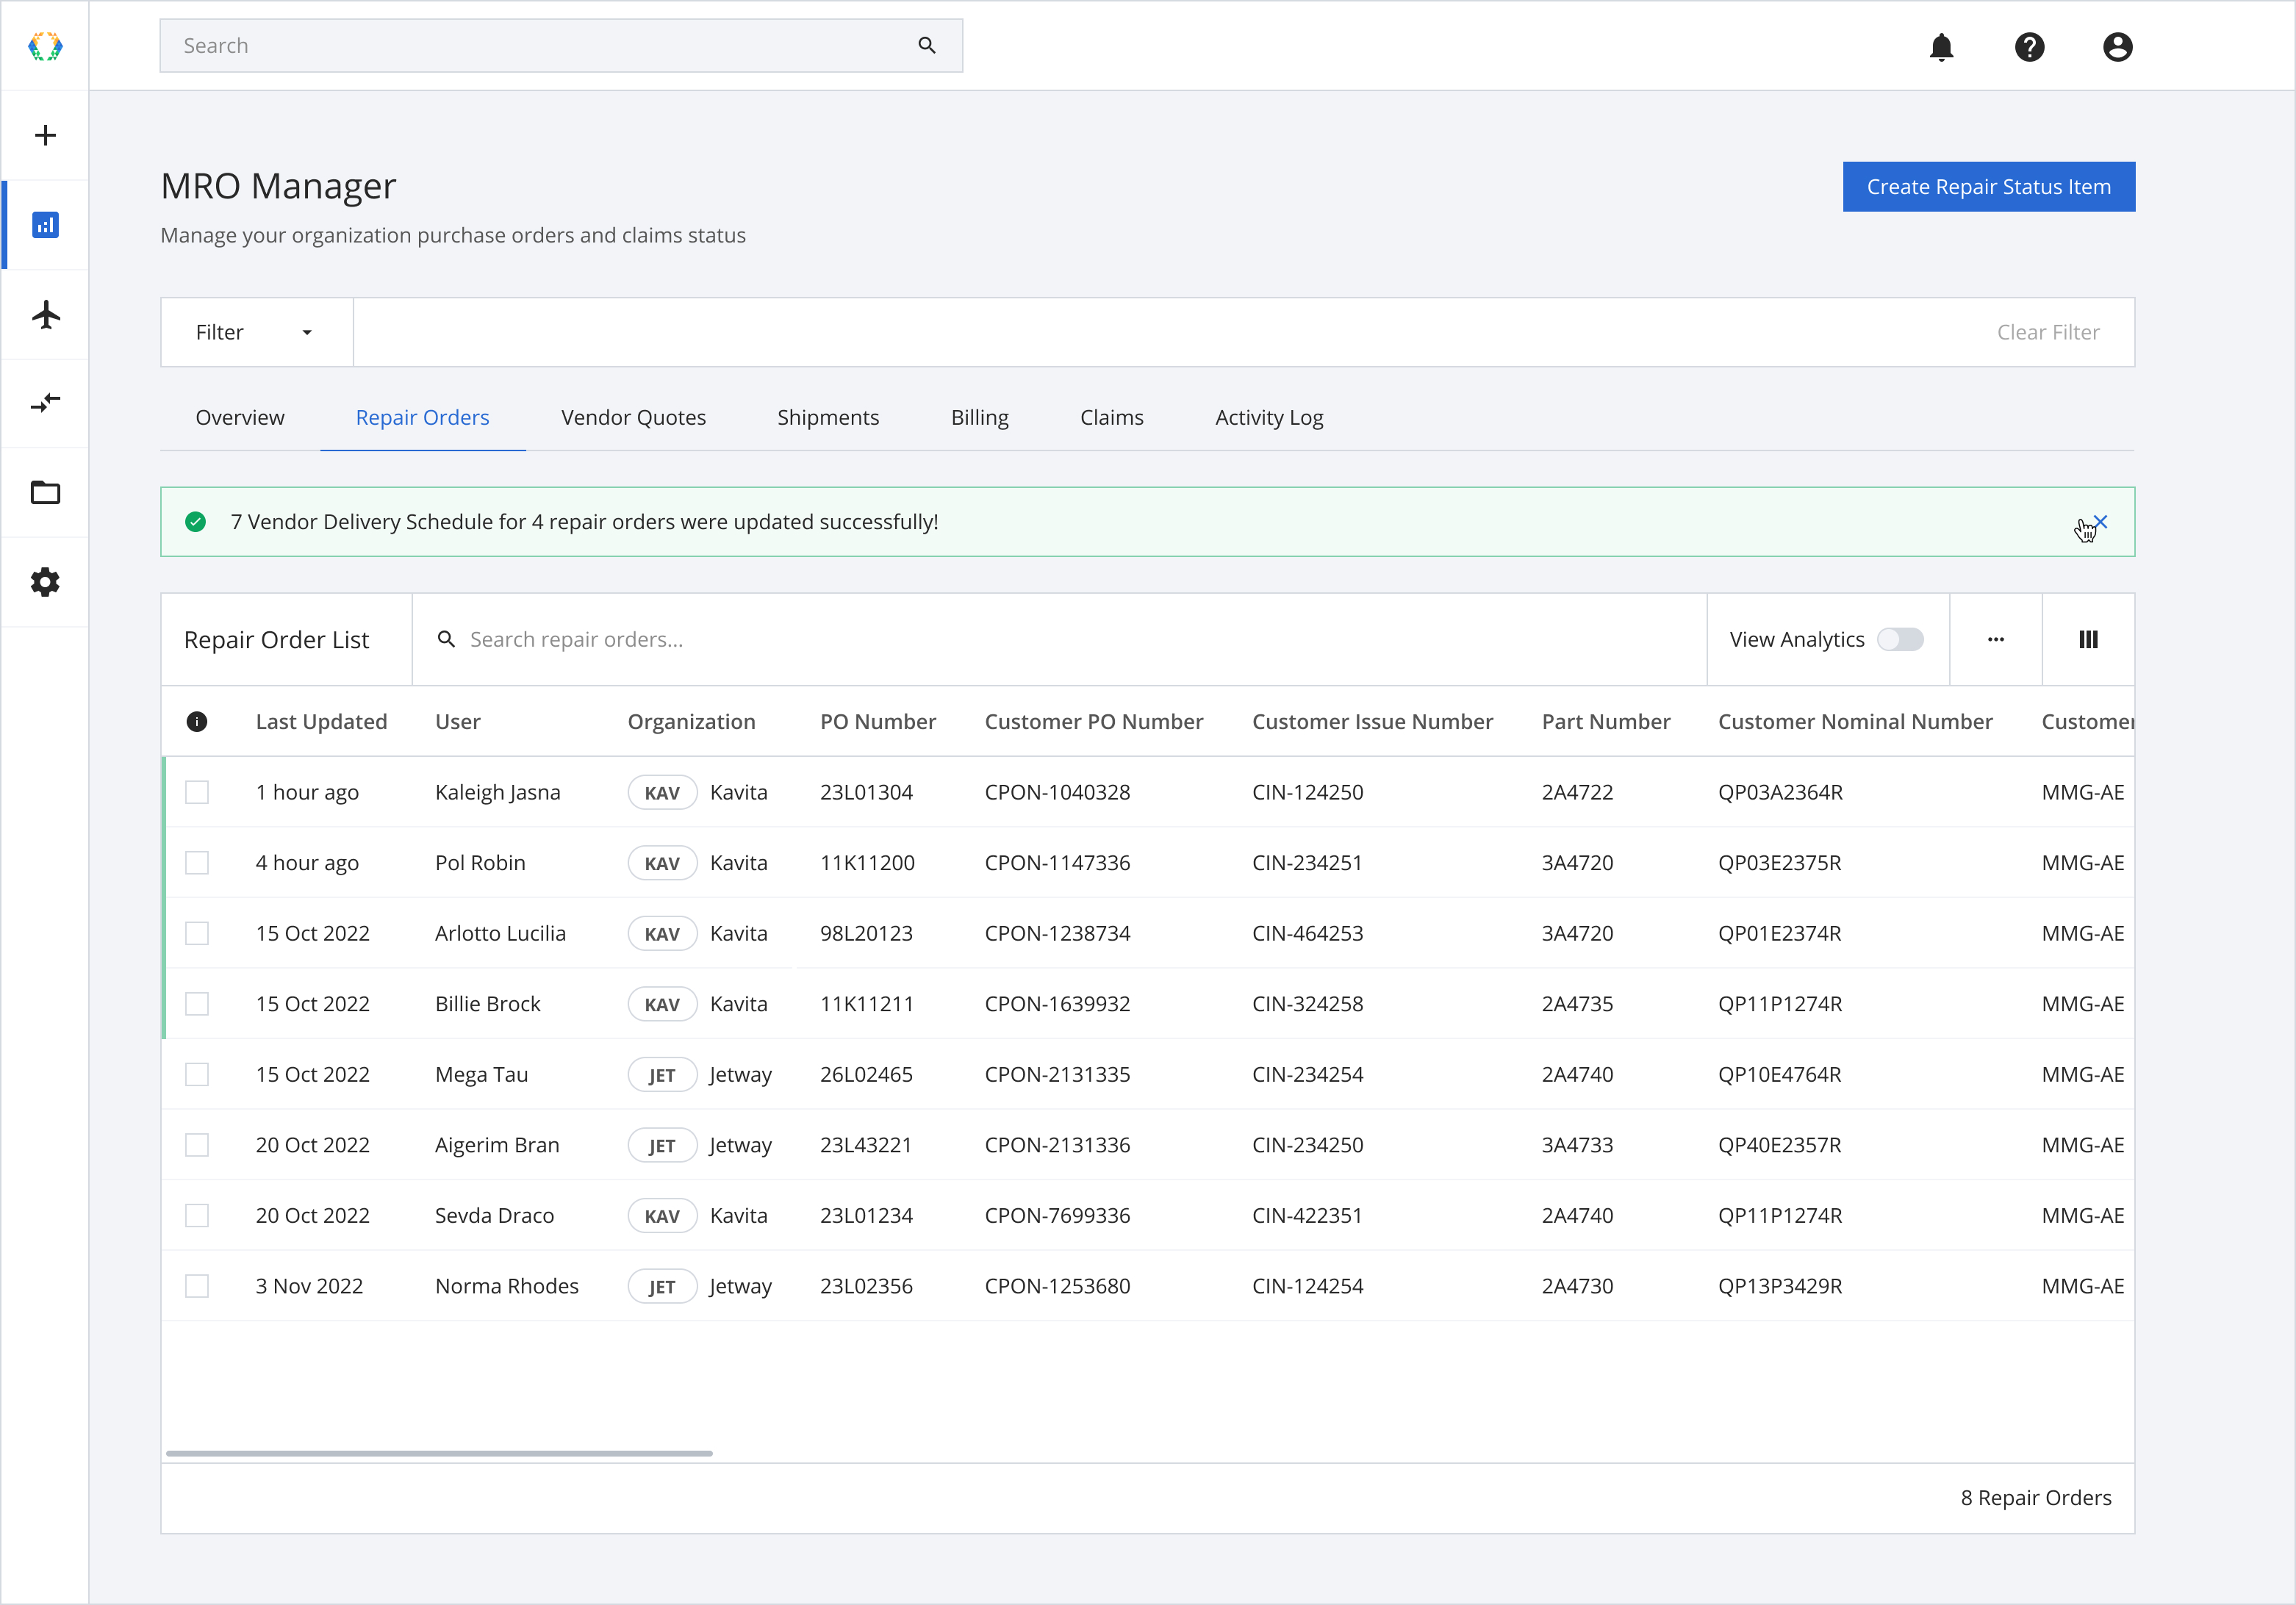
Task: Click customer PO CPON-1147336
Action: [1057, 863]
